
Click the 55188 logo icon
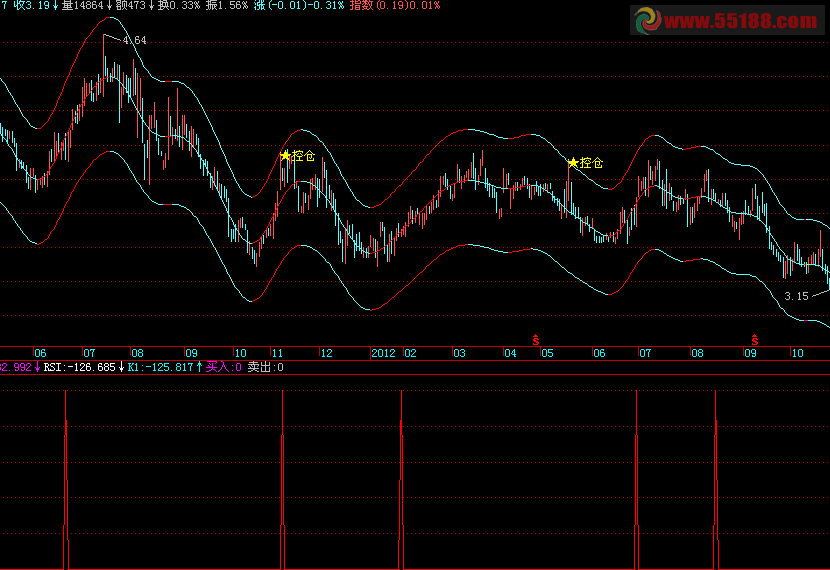pos(648,20)
